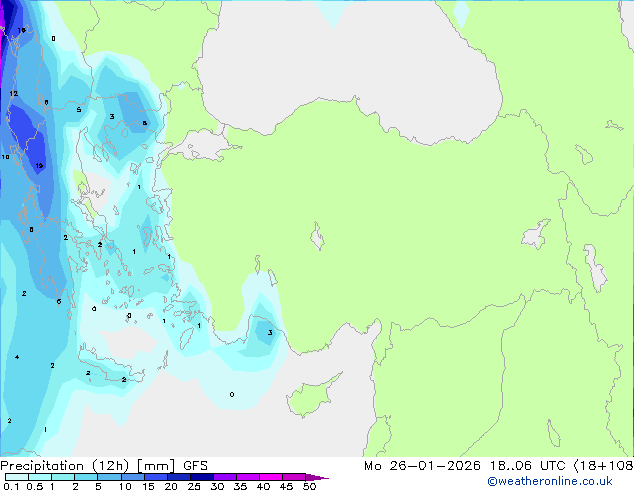Click the map value '12' near left edge
This screenshot has width=634, height=490.
[14, 94]
